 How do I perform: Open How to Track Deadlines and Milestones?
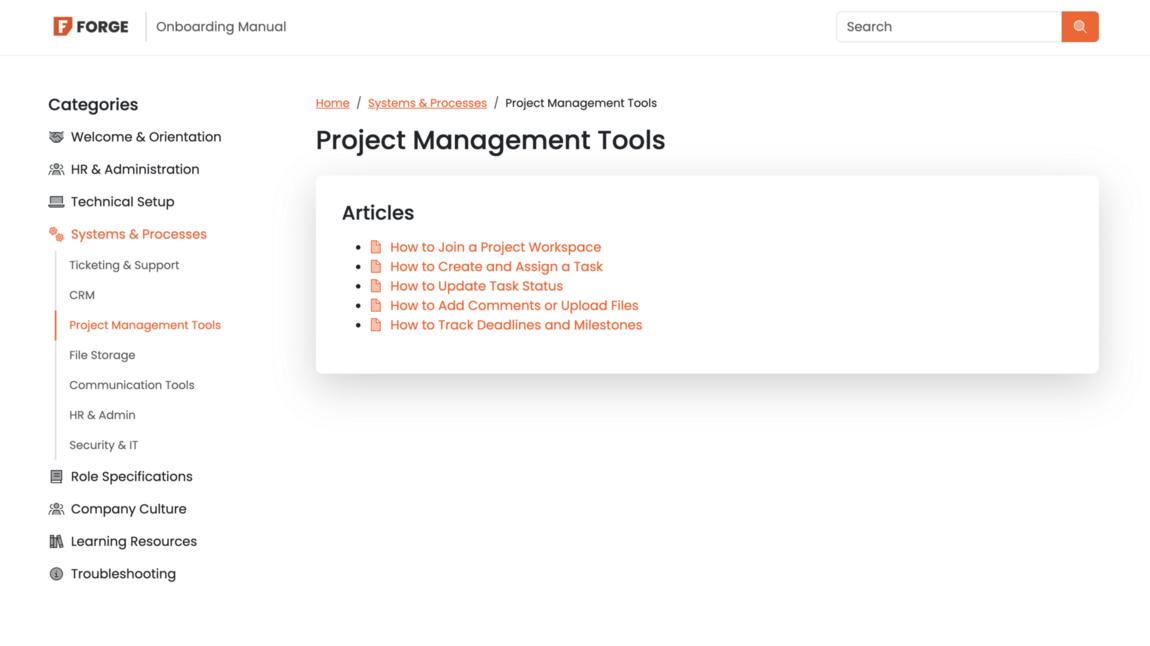[516, 325]
